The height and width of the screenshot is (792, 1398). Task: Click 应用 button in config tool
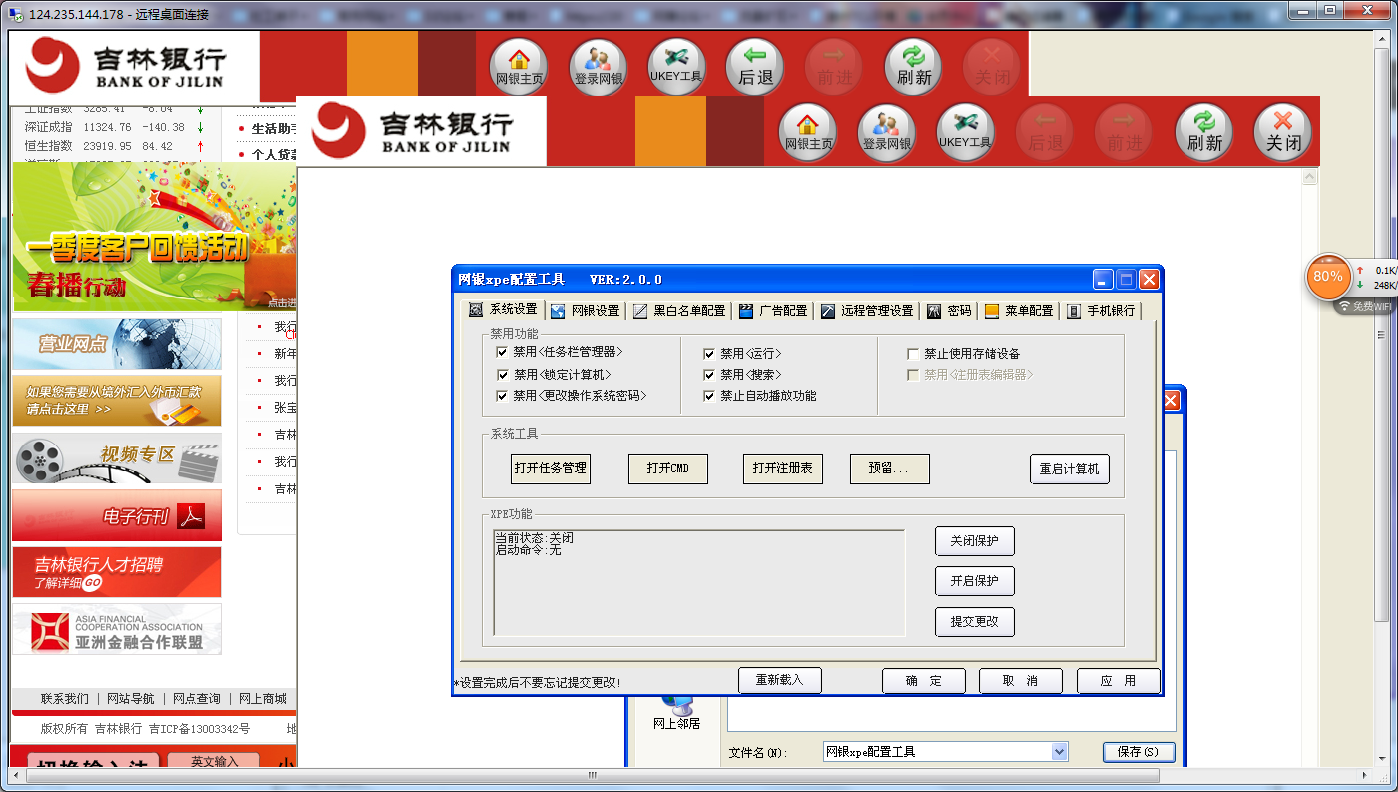click(x=1119, y=681)
